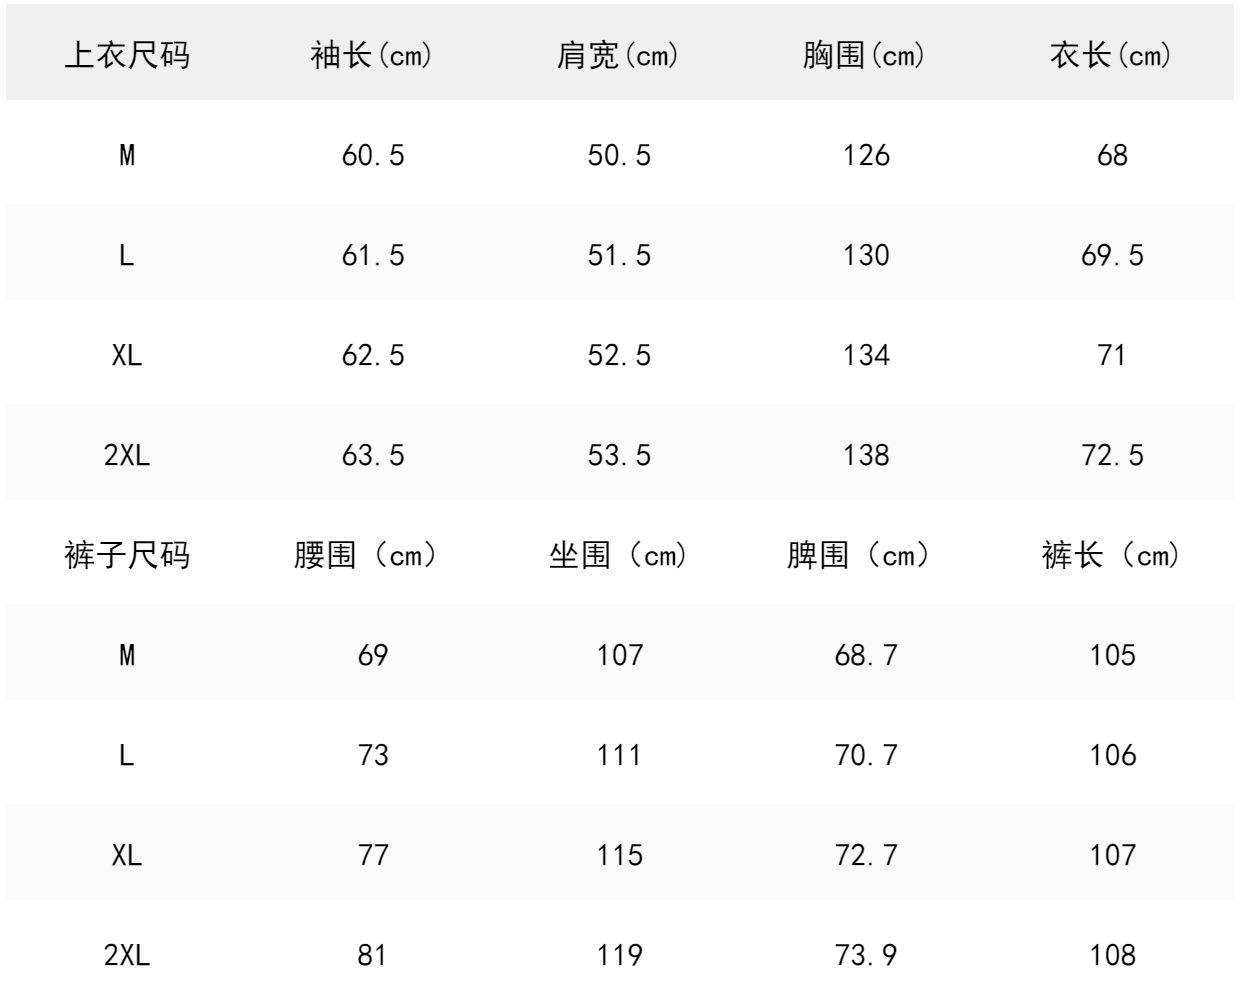Click the pants length value 105
The width and height of the screenshot is (1240, 1008).
[1112, 655]
